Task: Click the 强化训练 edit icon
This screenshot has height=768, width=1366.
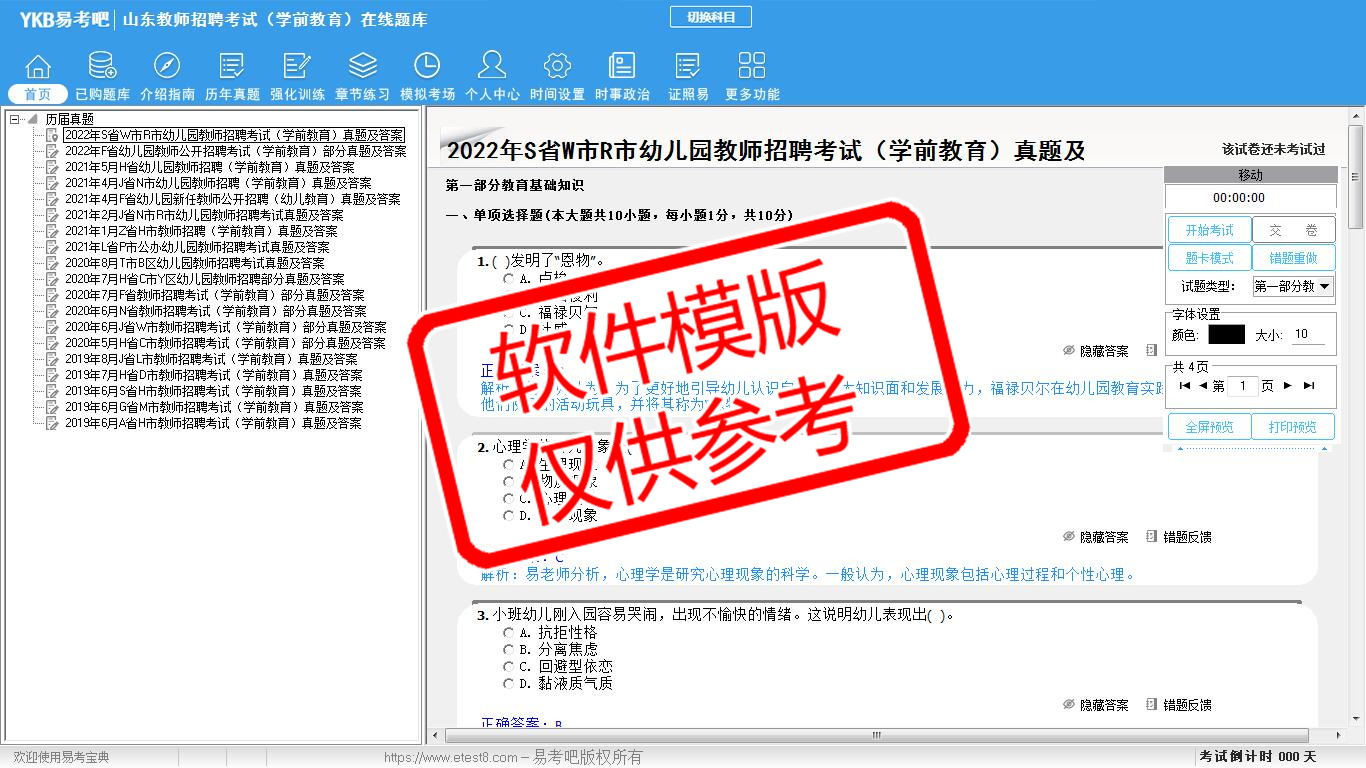Action: tap(297, 67)
